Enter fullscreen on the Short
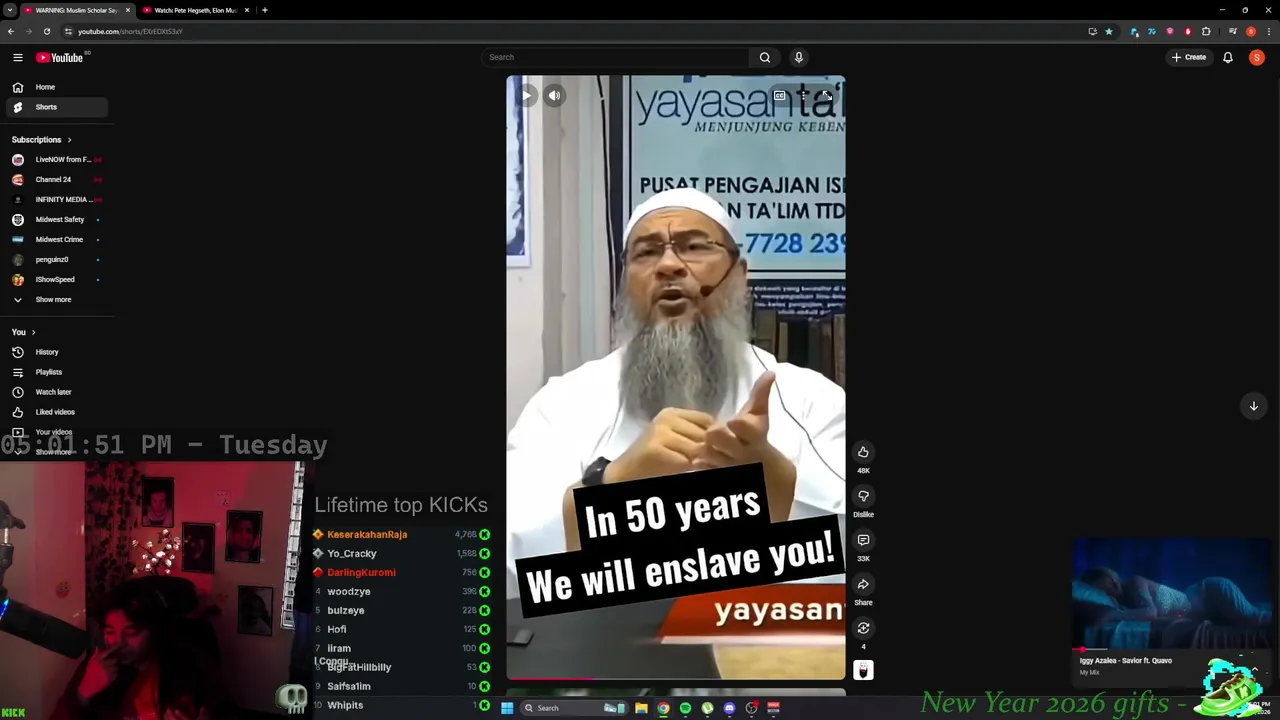 pos(827,96)
